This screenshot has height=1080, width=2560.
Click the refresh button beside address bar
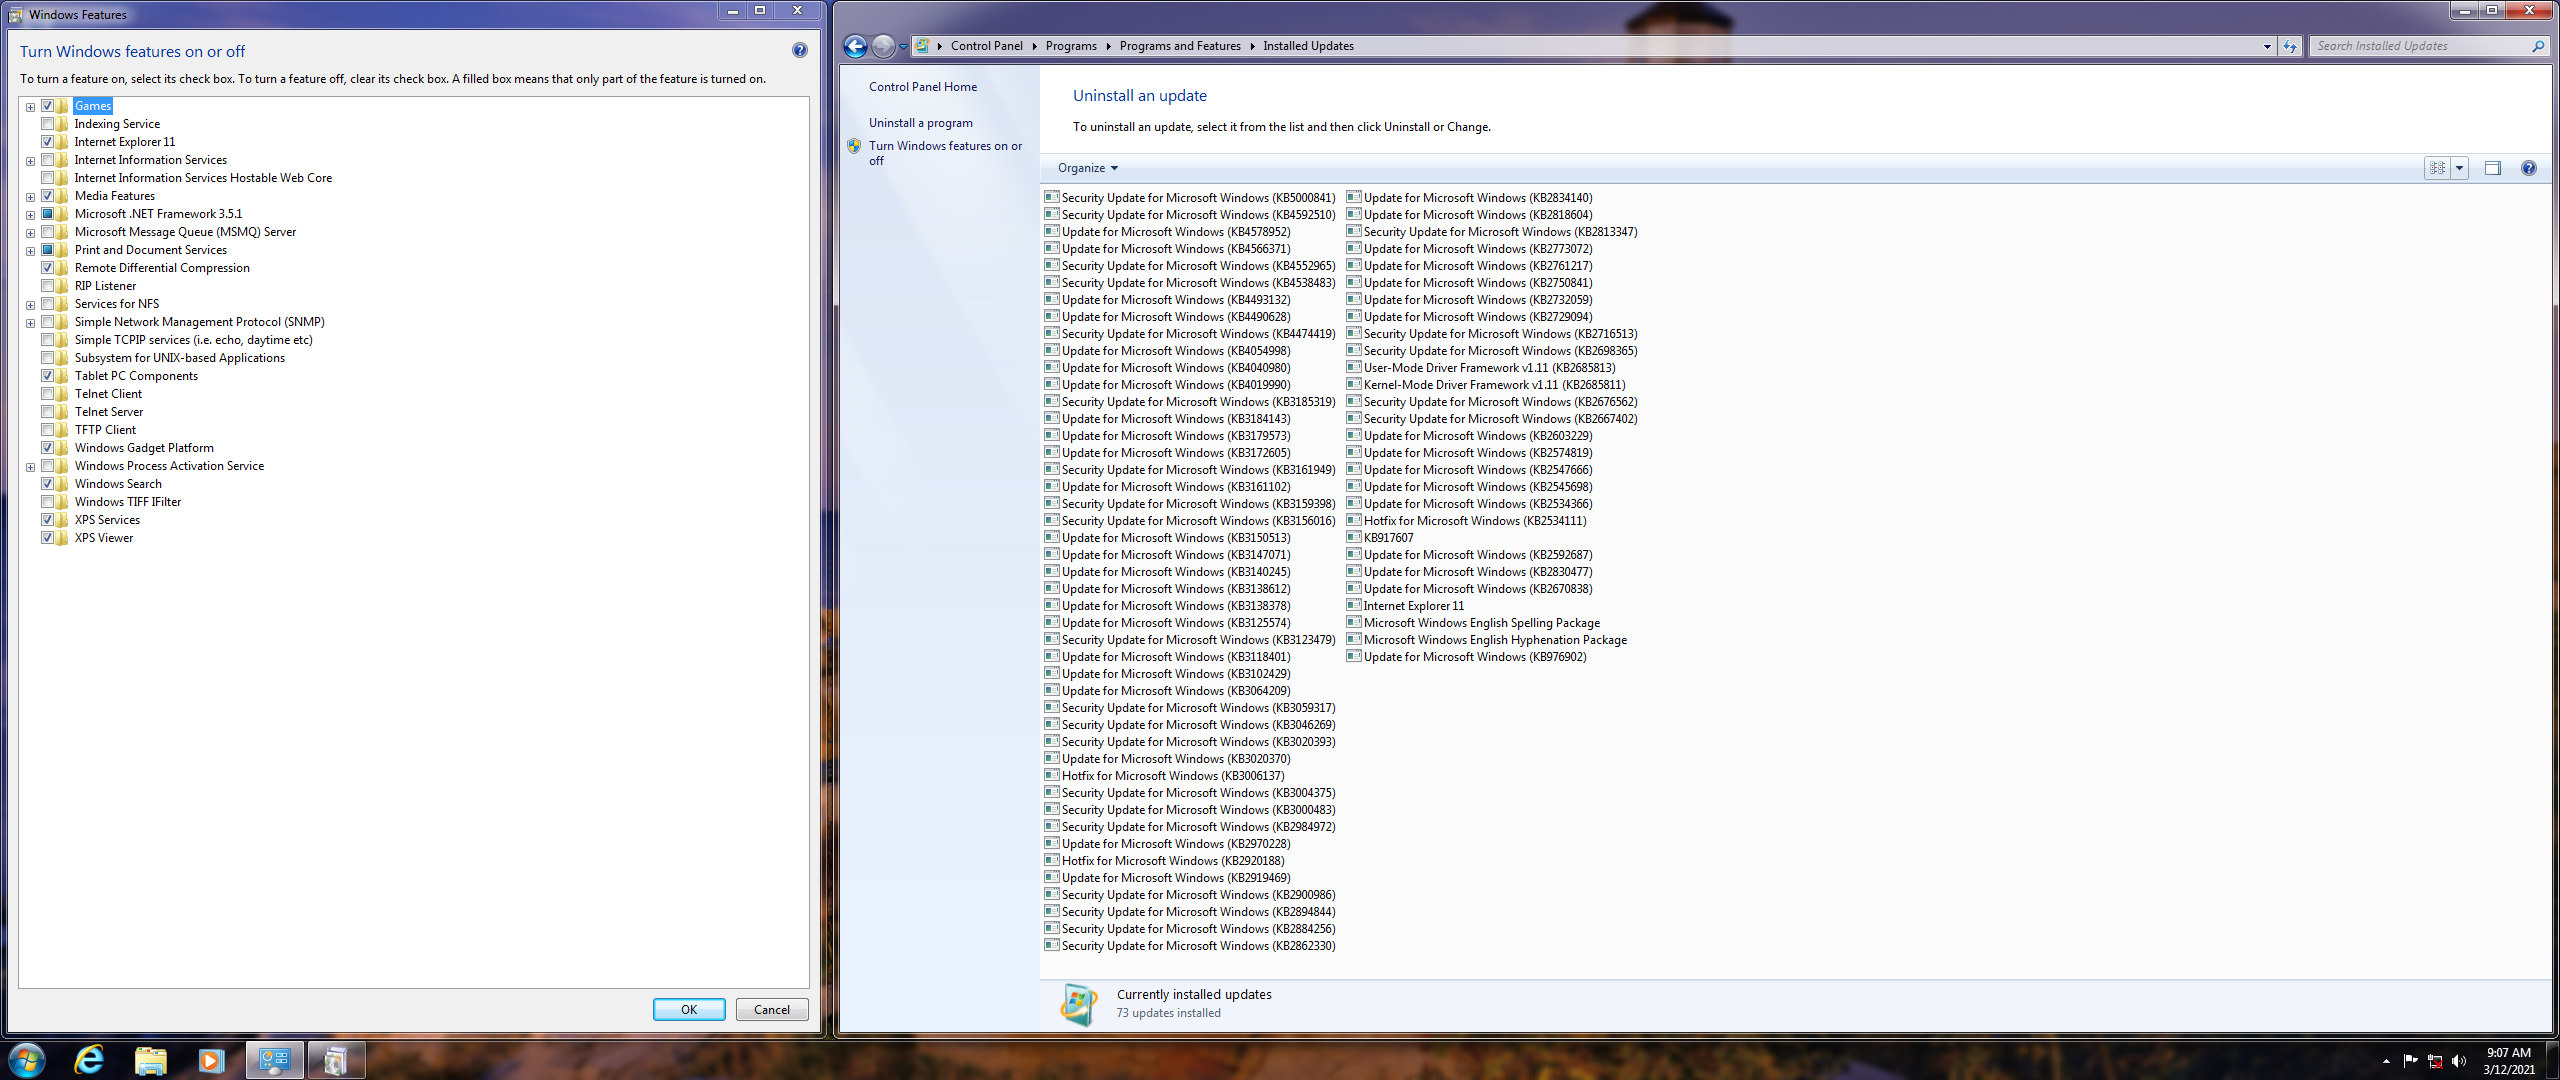(2289, 46)
